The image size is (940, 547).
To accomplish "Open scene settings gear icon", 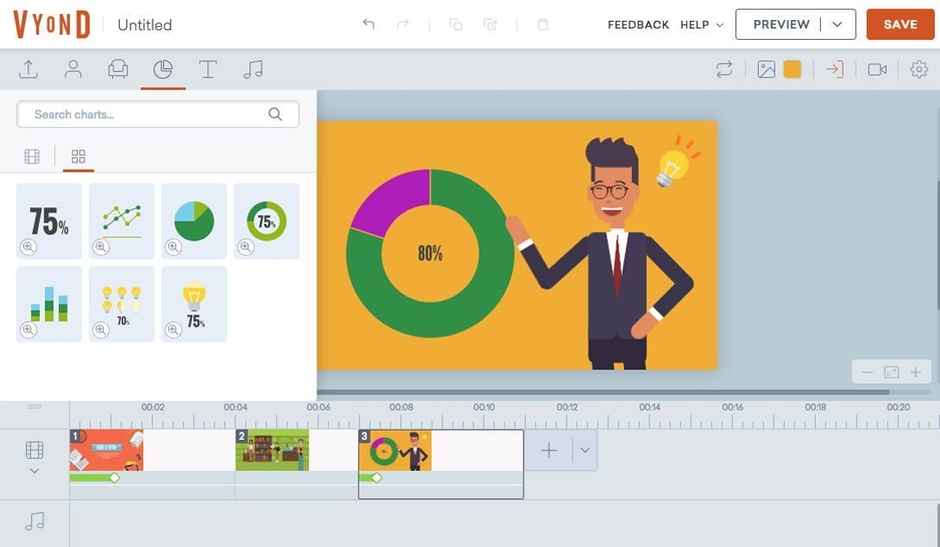I will point(919,69).
